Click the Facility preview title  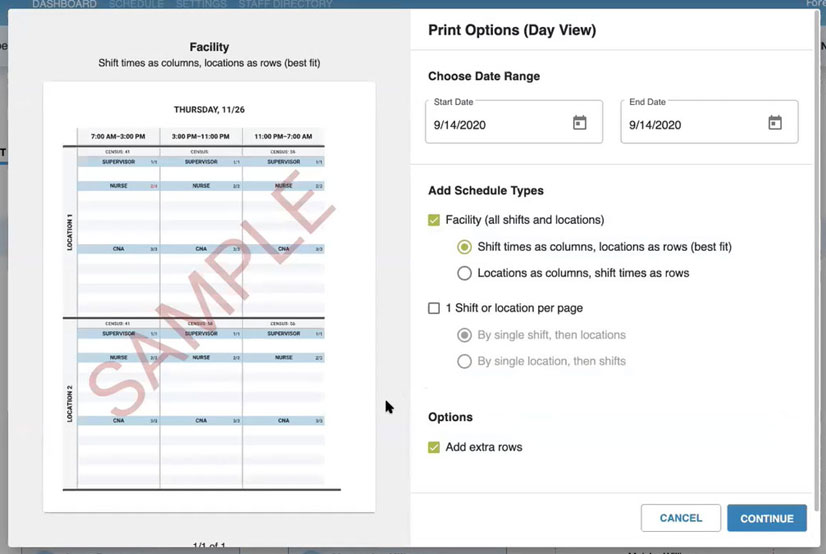209,47
